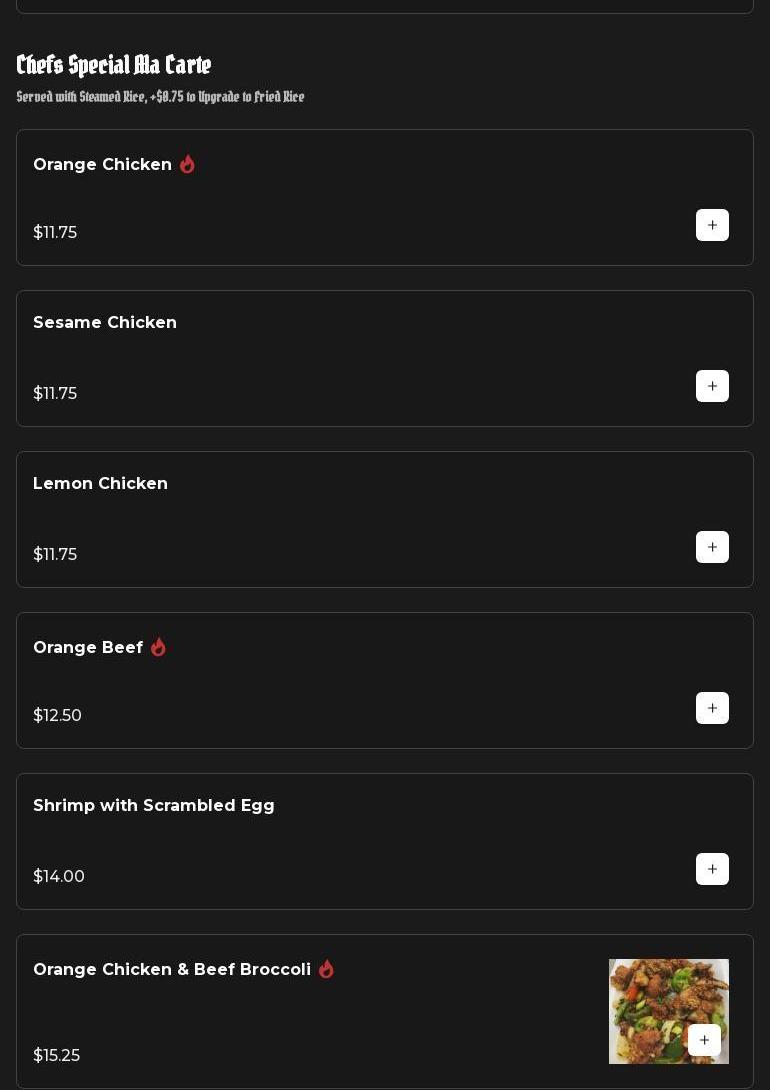770x1090 pixels.
Task: Click flame icon next to Orange Chicken & Beef Broccoli
Action: pos(326,969)
